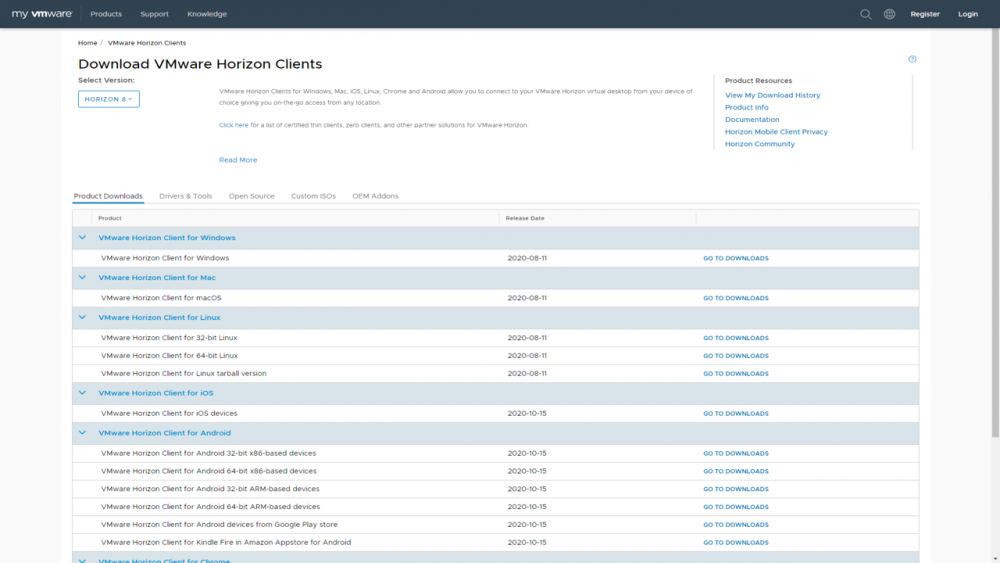
Task: Click VMware Horizon Client for Windows heading link
Action: pos(166,238)
